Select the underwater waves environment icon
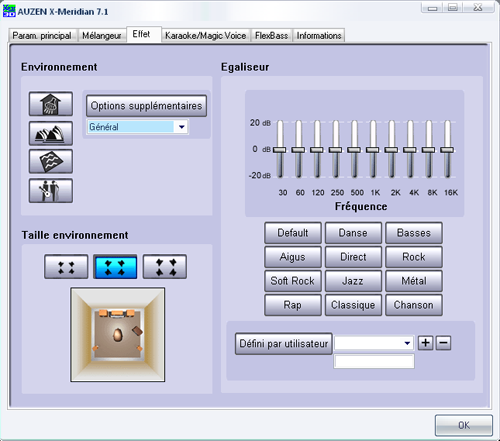500x441 pixels. click(x=51, y=162)
